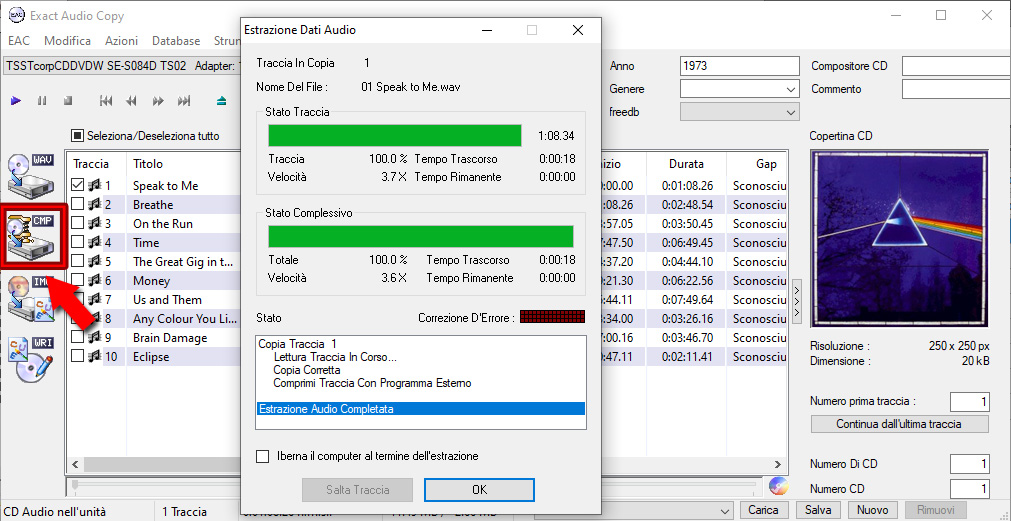
Task: Click the track title Brain Damage
Action: [x=170, y=338]
